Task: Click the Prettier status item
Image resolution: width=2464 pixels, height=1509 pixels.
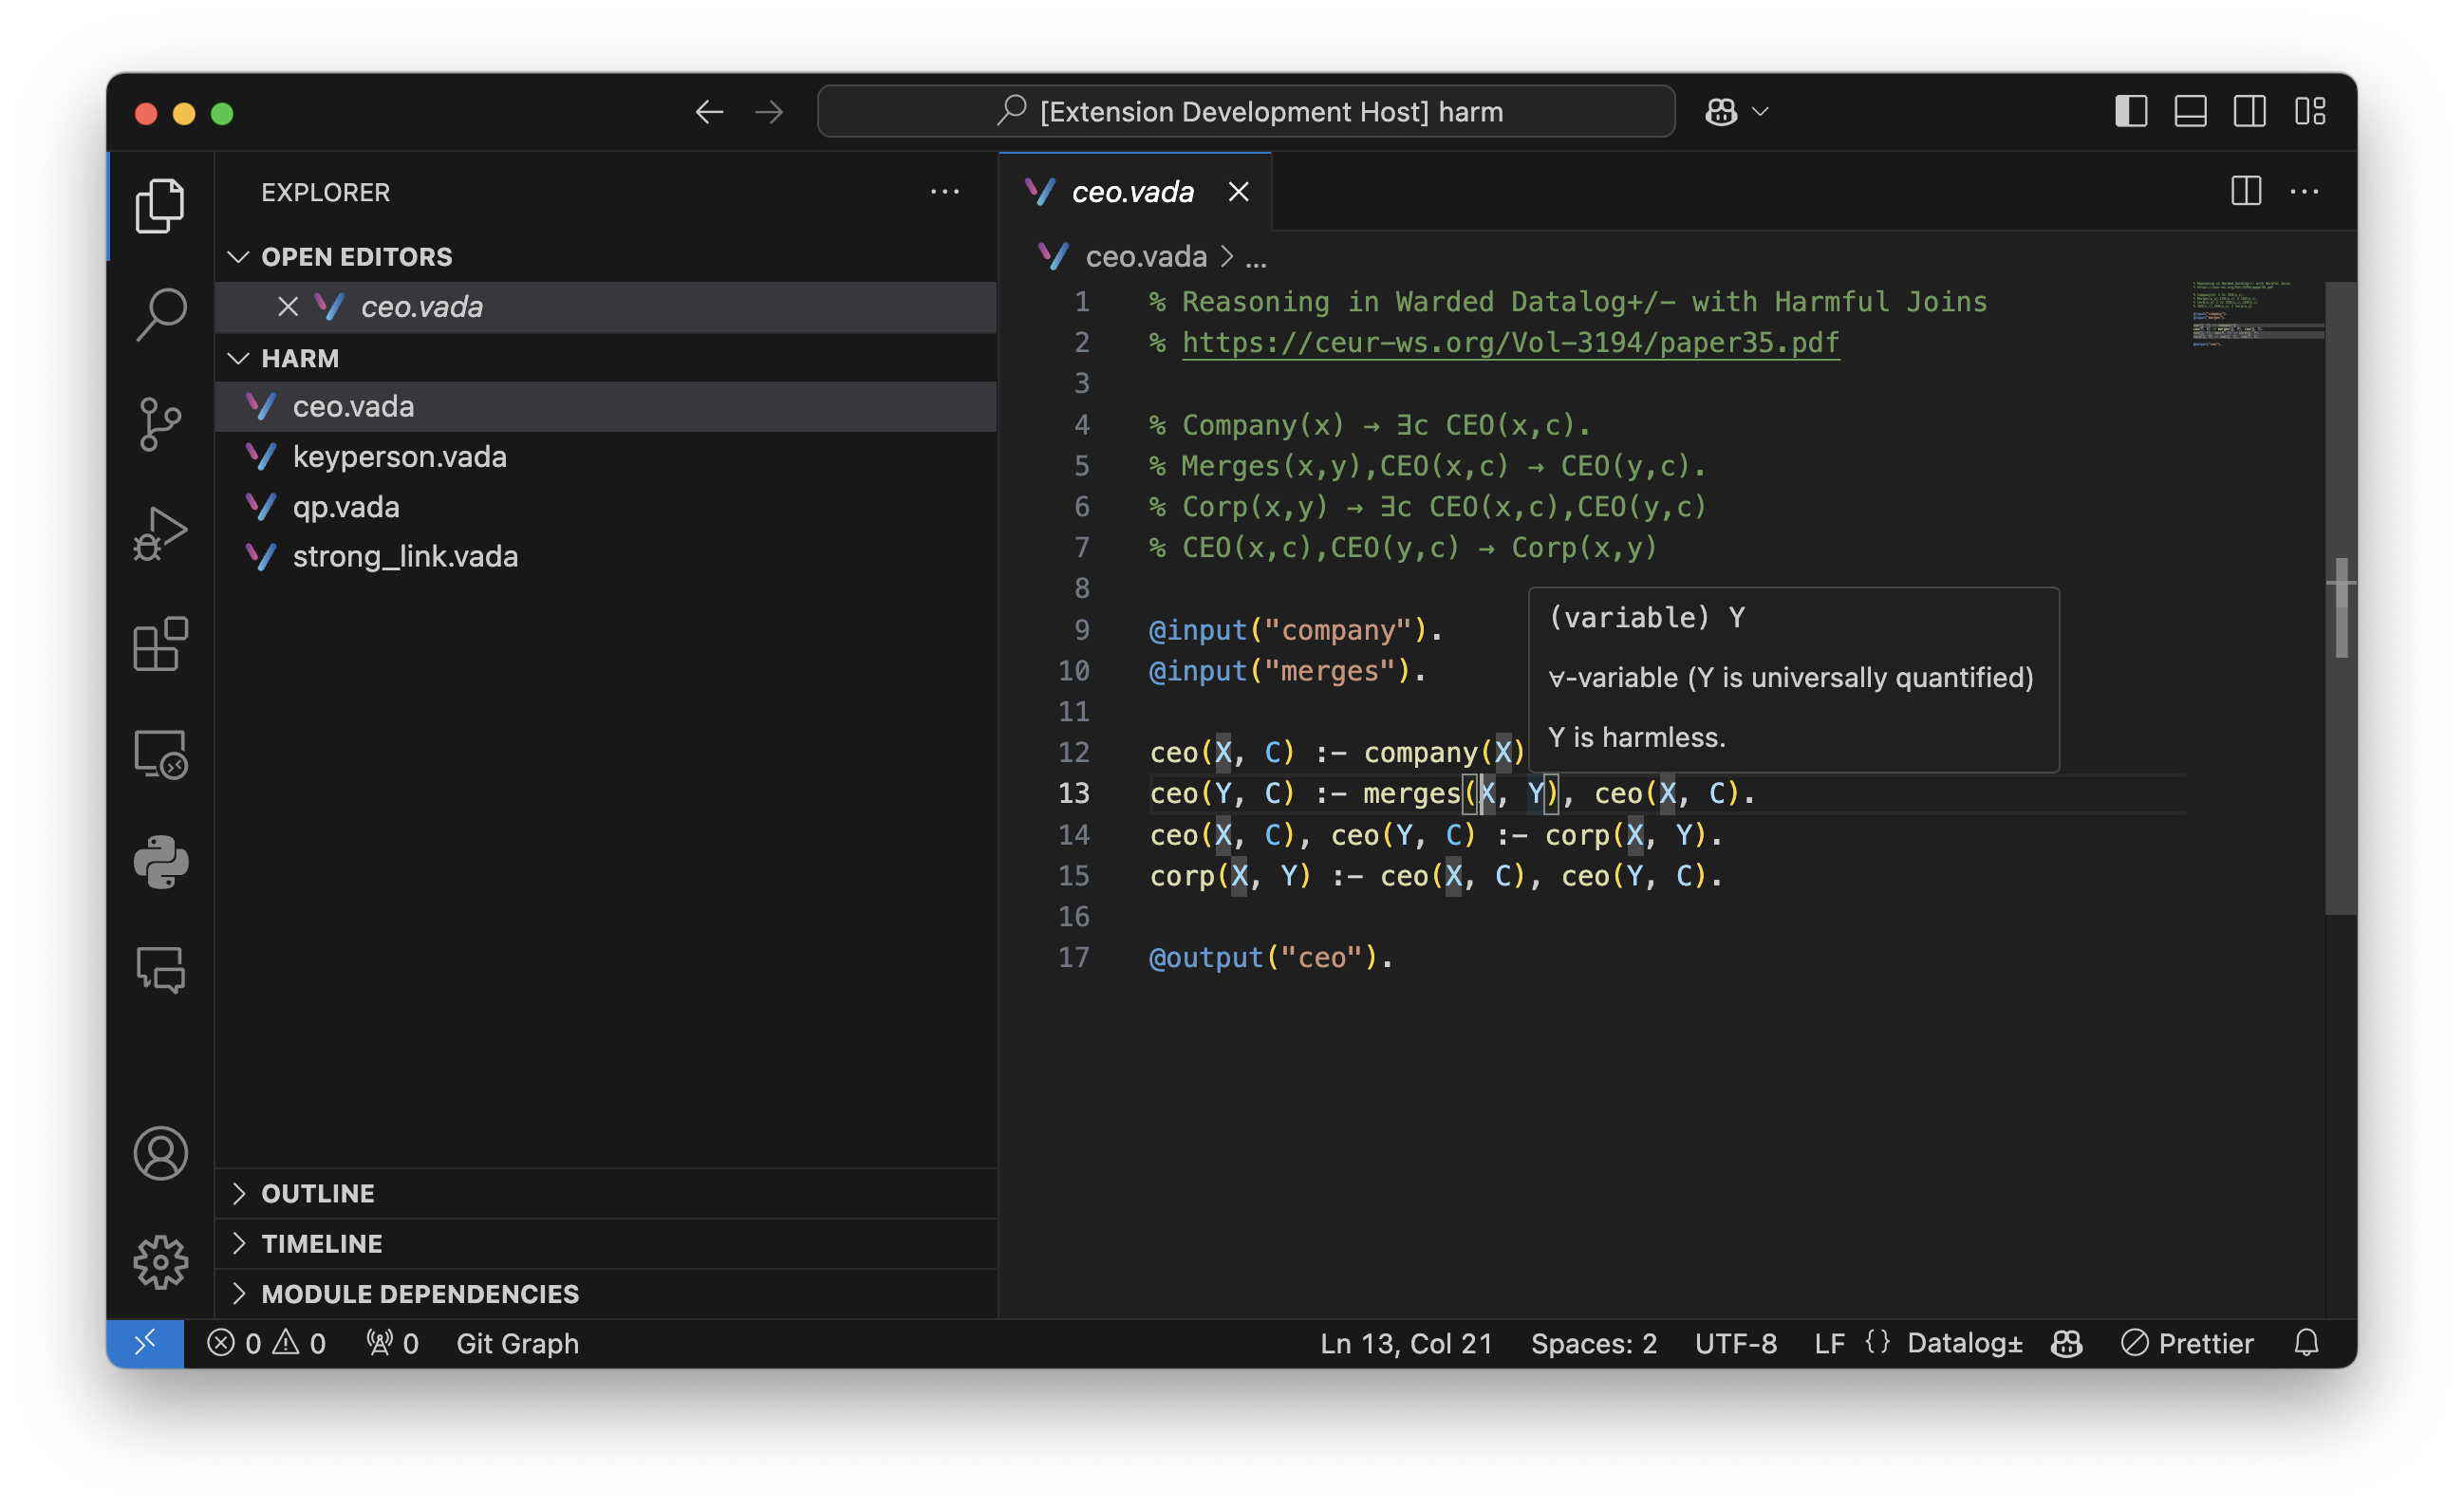Action: [2187, 1343]
